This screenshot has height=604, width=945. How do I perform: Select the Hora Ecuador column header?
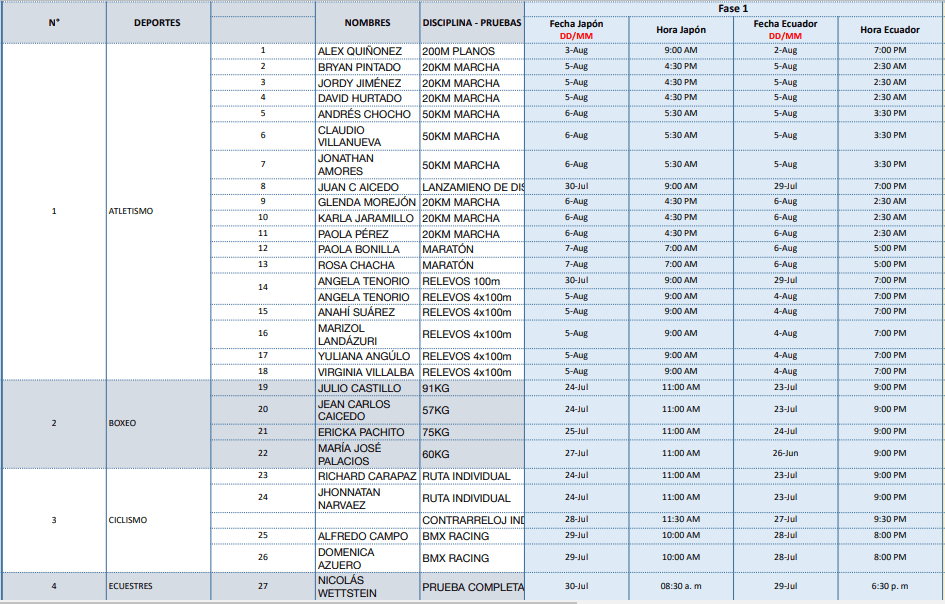(x=890, y=30)
